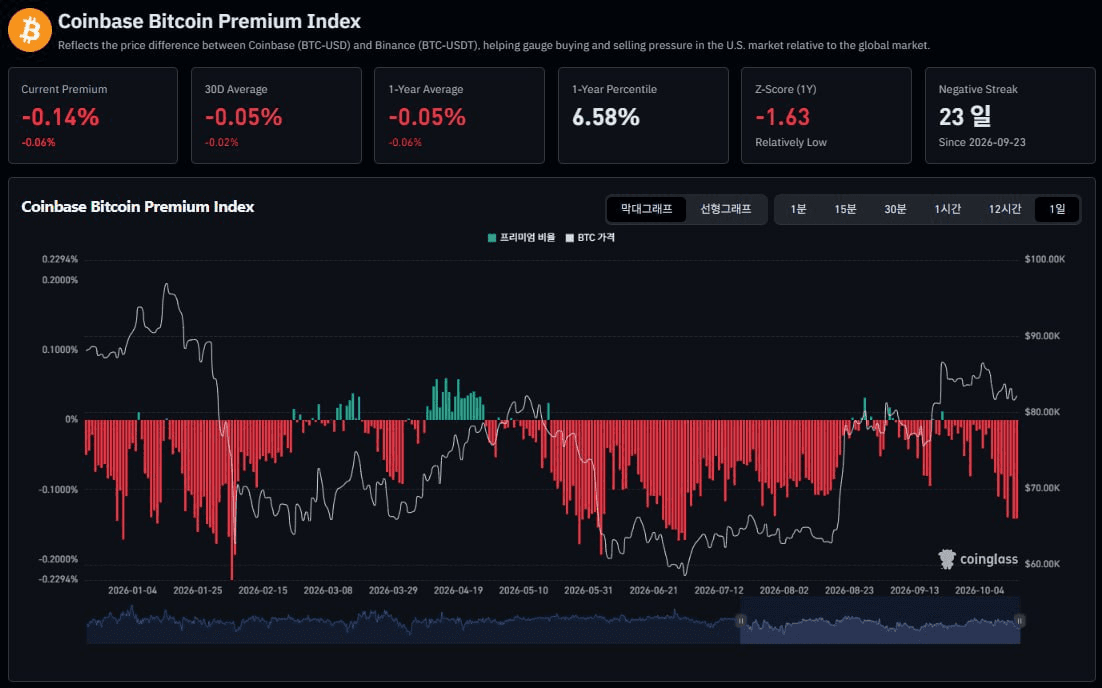This screenshot has height=688, width=1102.
Task: Click the 1-Year Percentile 6.58% value
Action: [x=606, y=117]
